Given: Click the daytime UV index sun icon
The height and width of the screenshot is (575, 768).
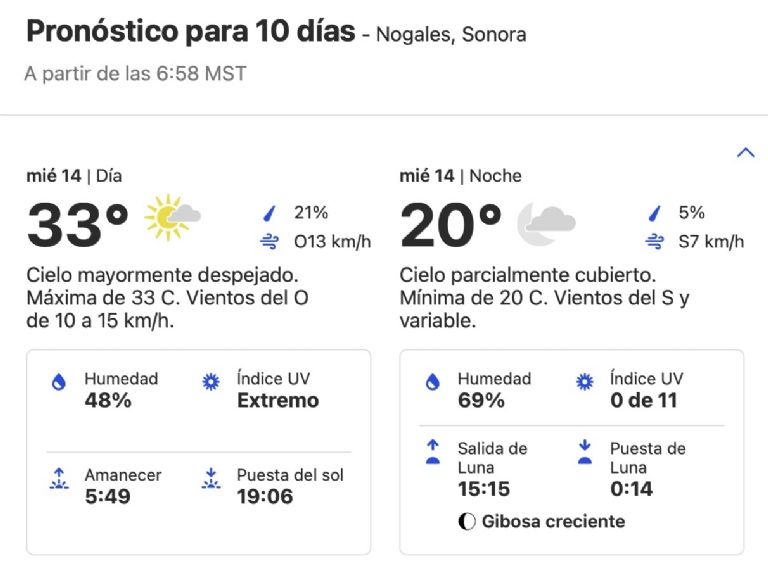Looking at the screenshot, I should pyautogui.click(x=210, y=381).
